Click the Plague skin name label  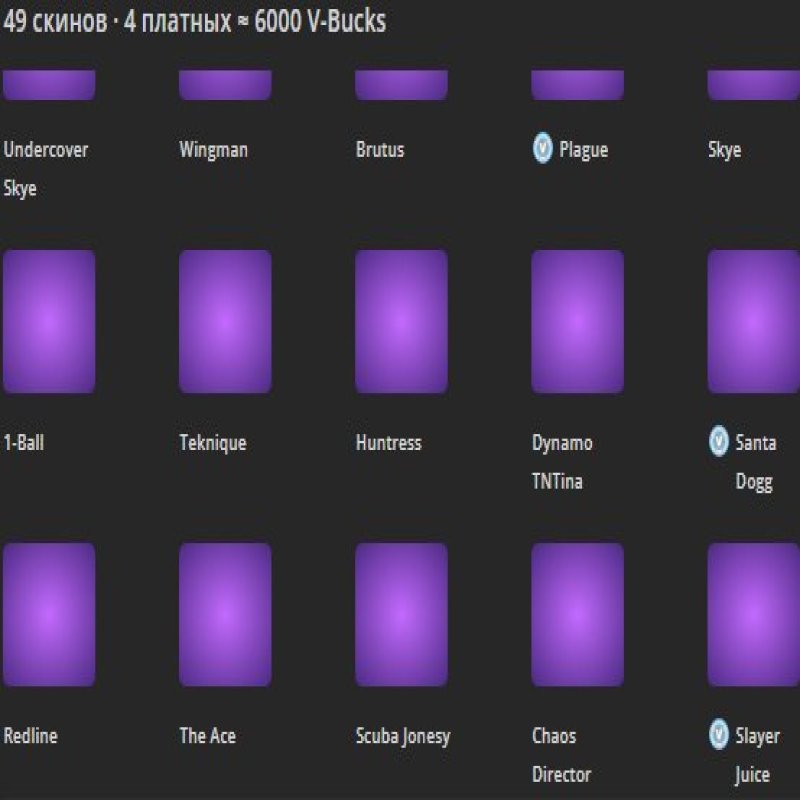pos(582,150)
